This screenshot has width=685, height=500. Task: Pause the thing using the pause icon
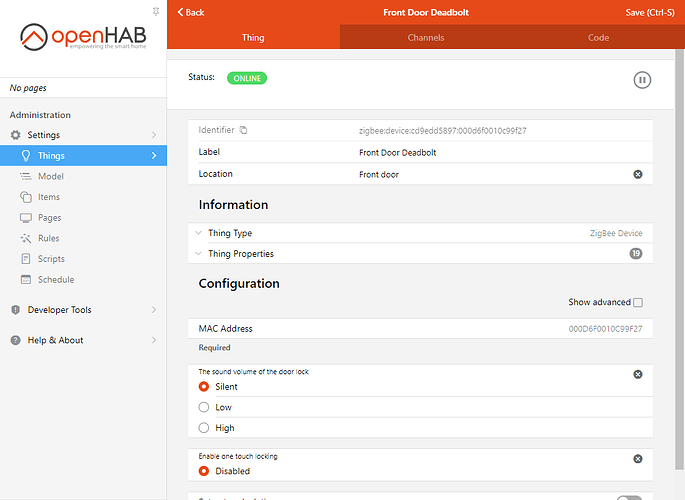642,79
